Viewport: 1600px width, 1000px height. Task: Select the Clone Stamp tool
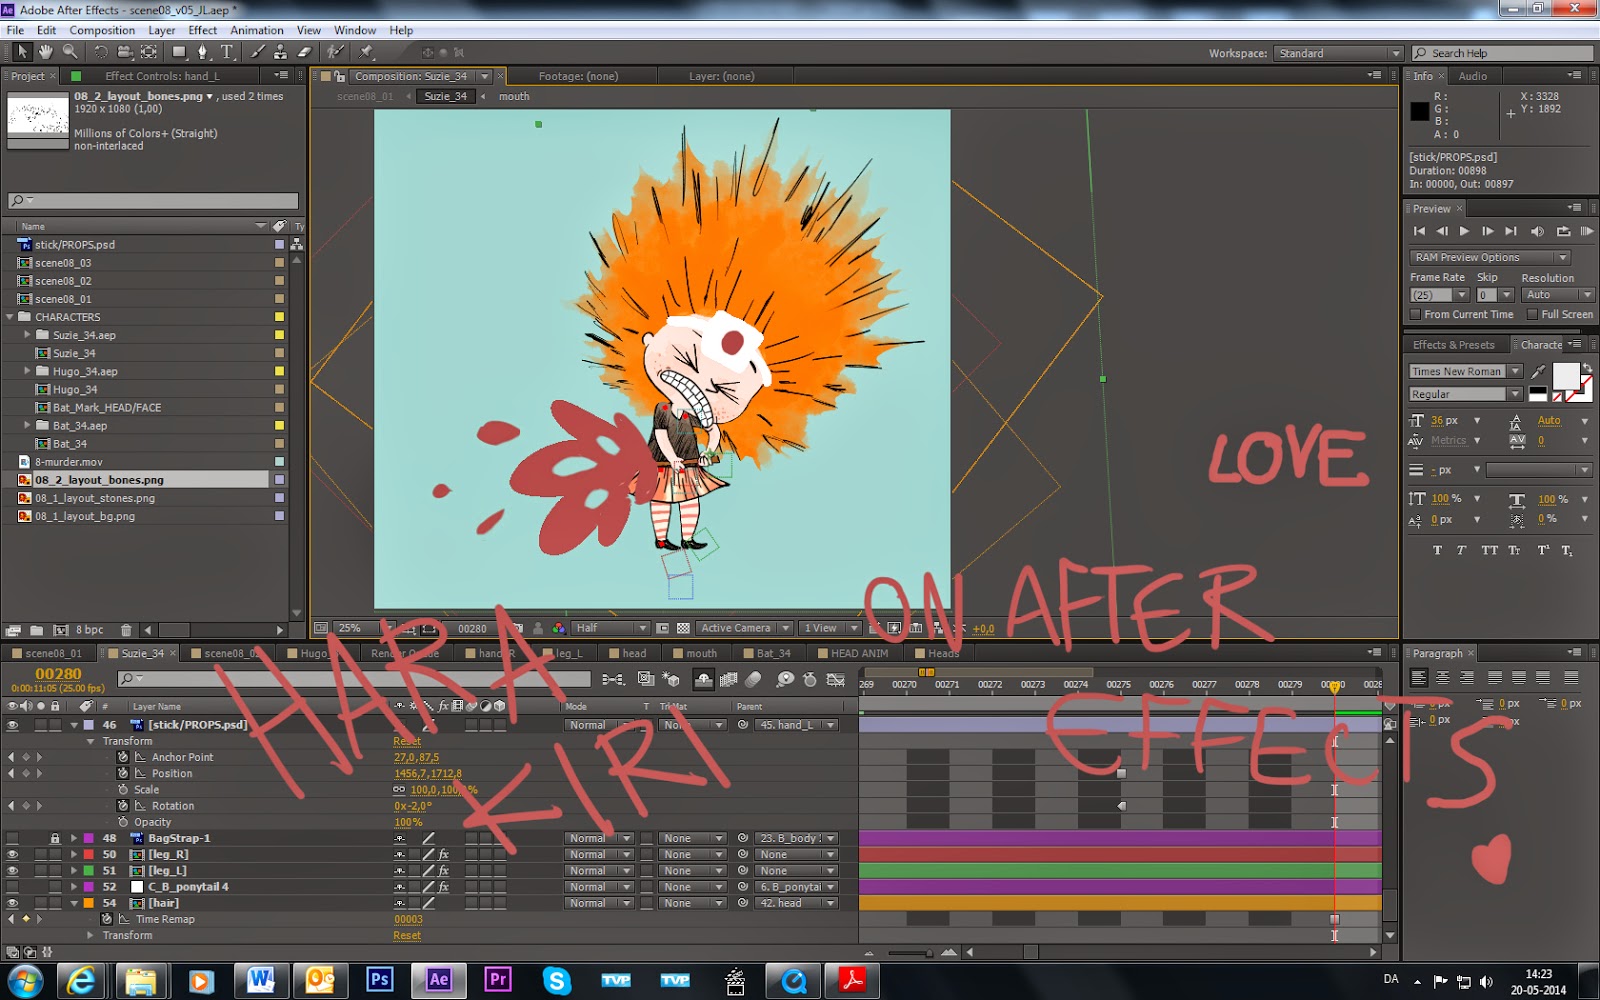(281, 52)
